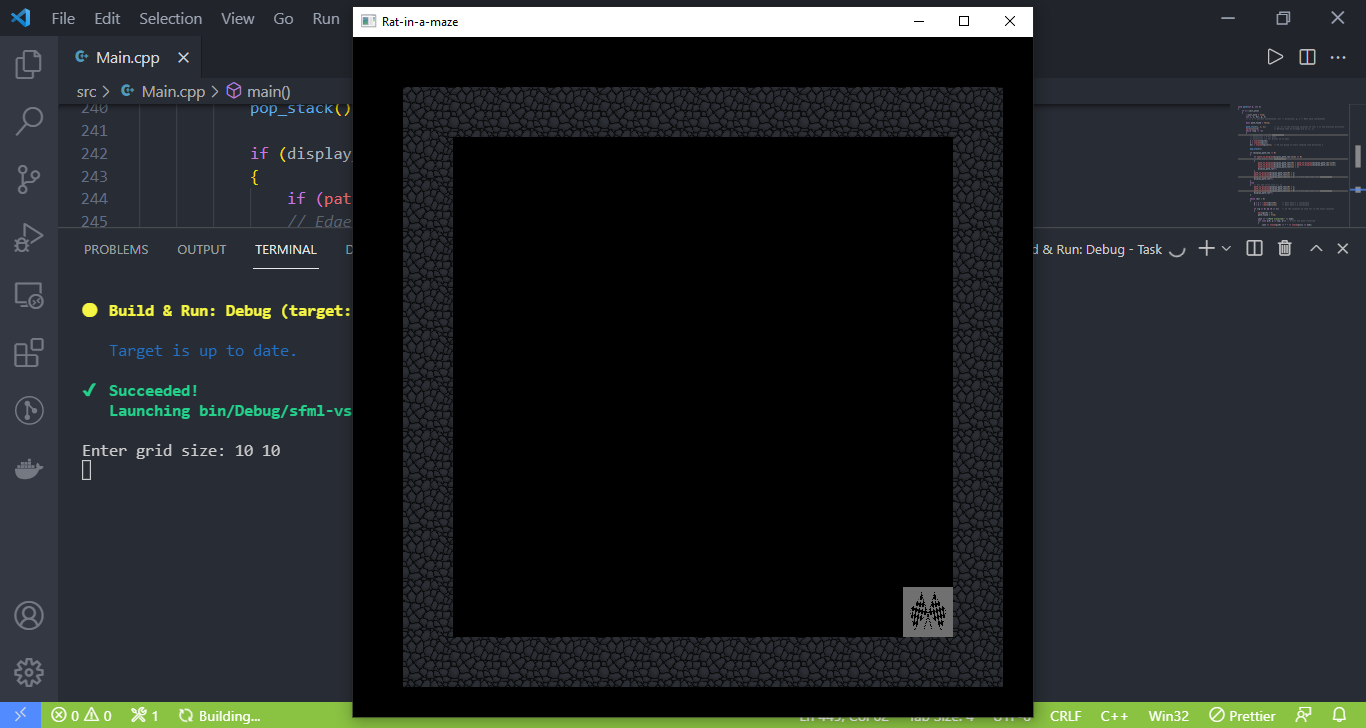The width and height of the screenshot is (1366, 728).
Task: Open the Explorer view in the activity bar
Action: tap(28, 63)
